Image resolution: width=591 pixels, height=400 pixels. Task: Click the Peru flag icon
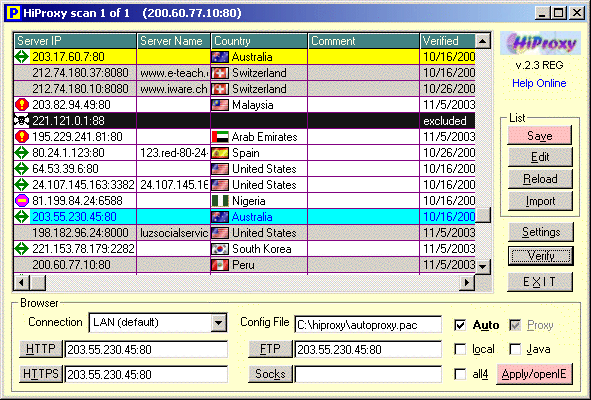220,265
